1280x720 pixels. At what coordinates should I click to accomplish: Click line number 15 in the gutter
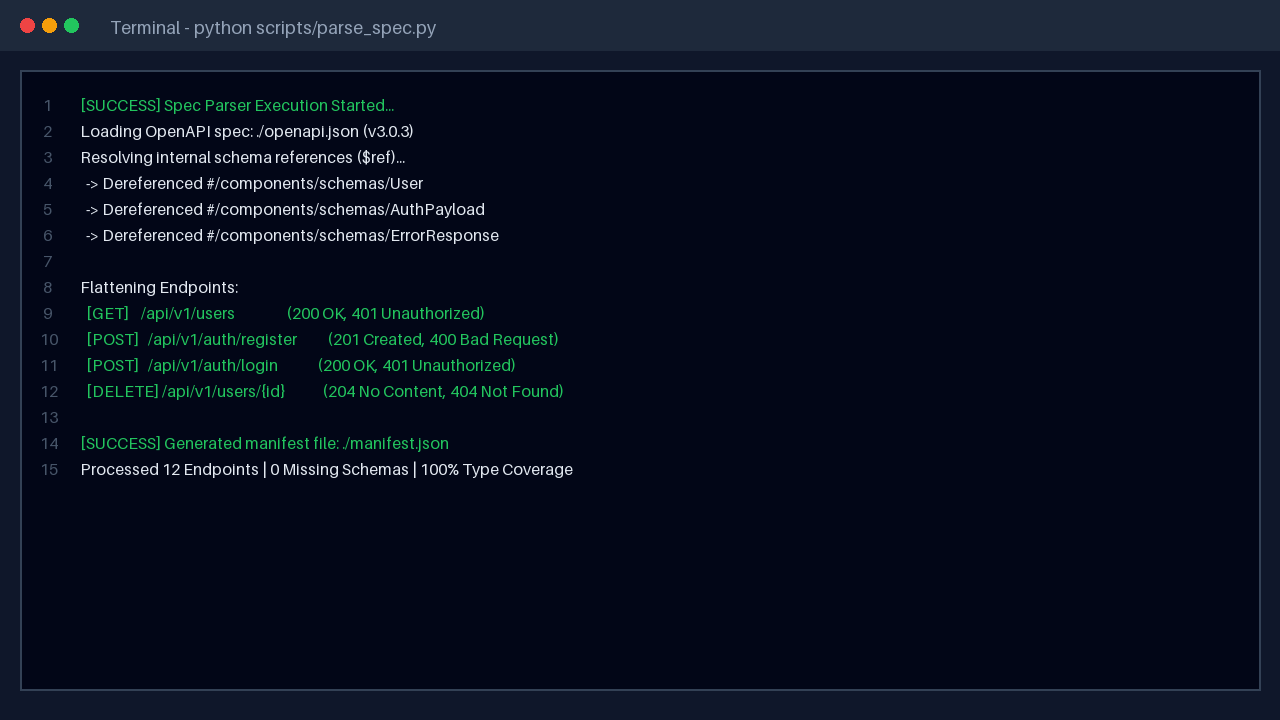[x=50, y=470]
